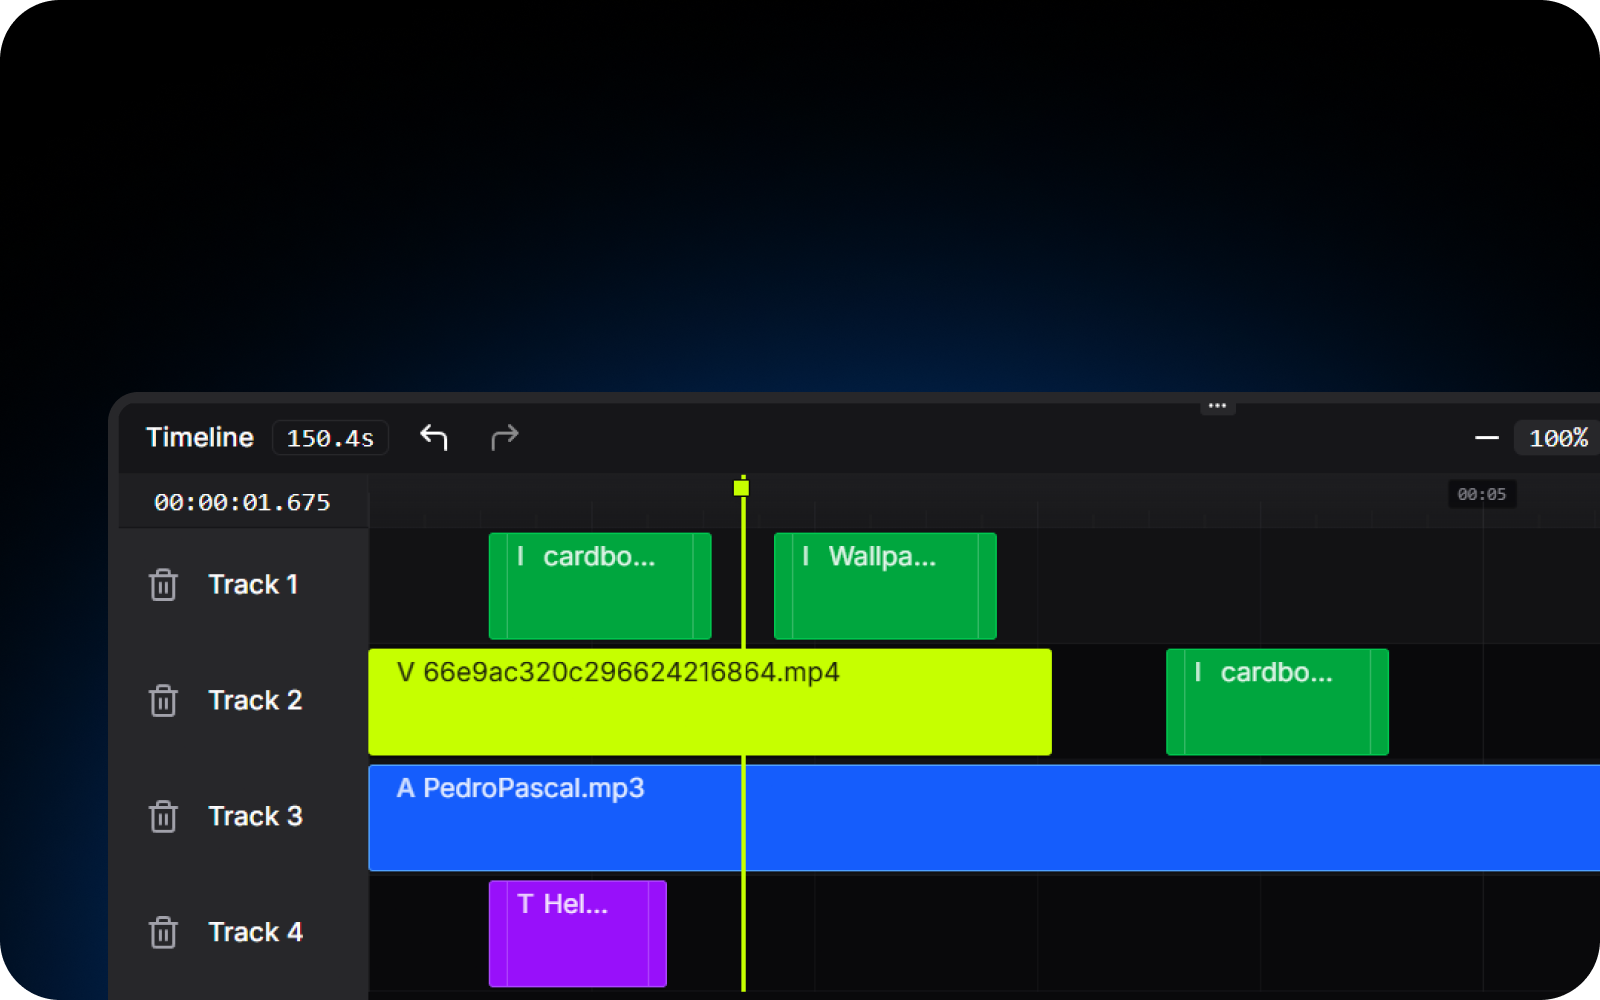The image size is (1600, 1000).
Task: Click the 00:05 ruler time marker
Action: click(1481, 494)
